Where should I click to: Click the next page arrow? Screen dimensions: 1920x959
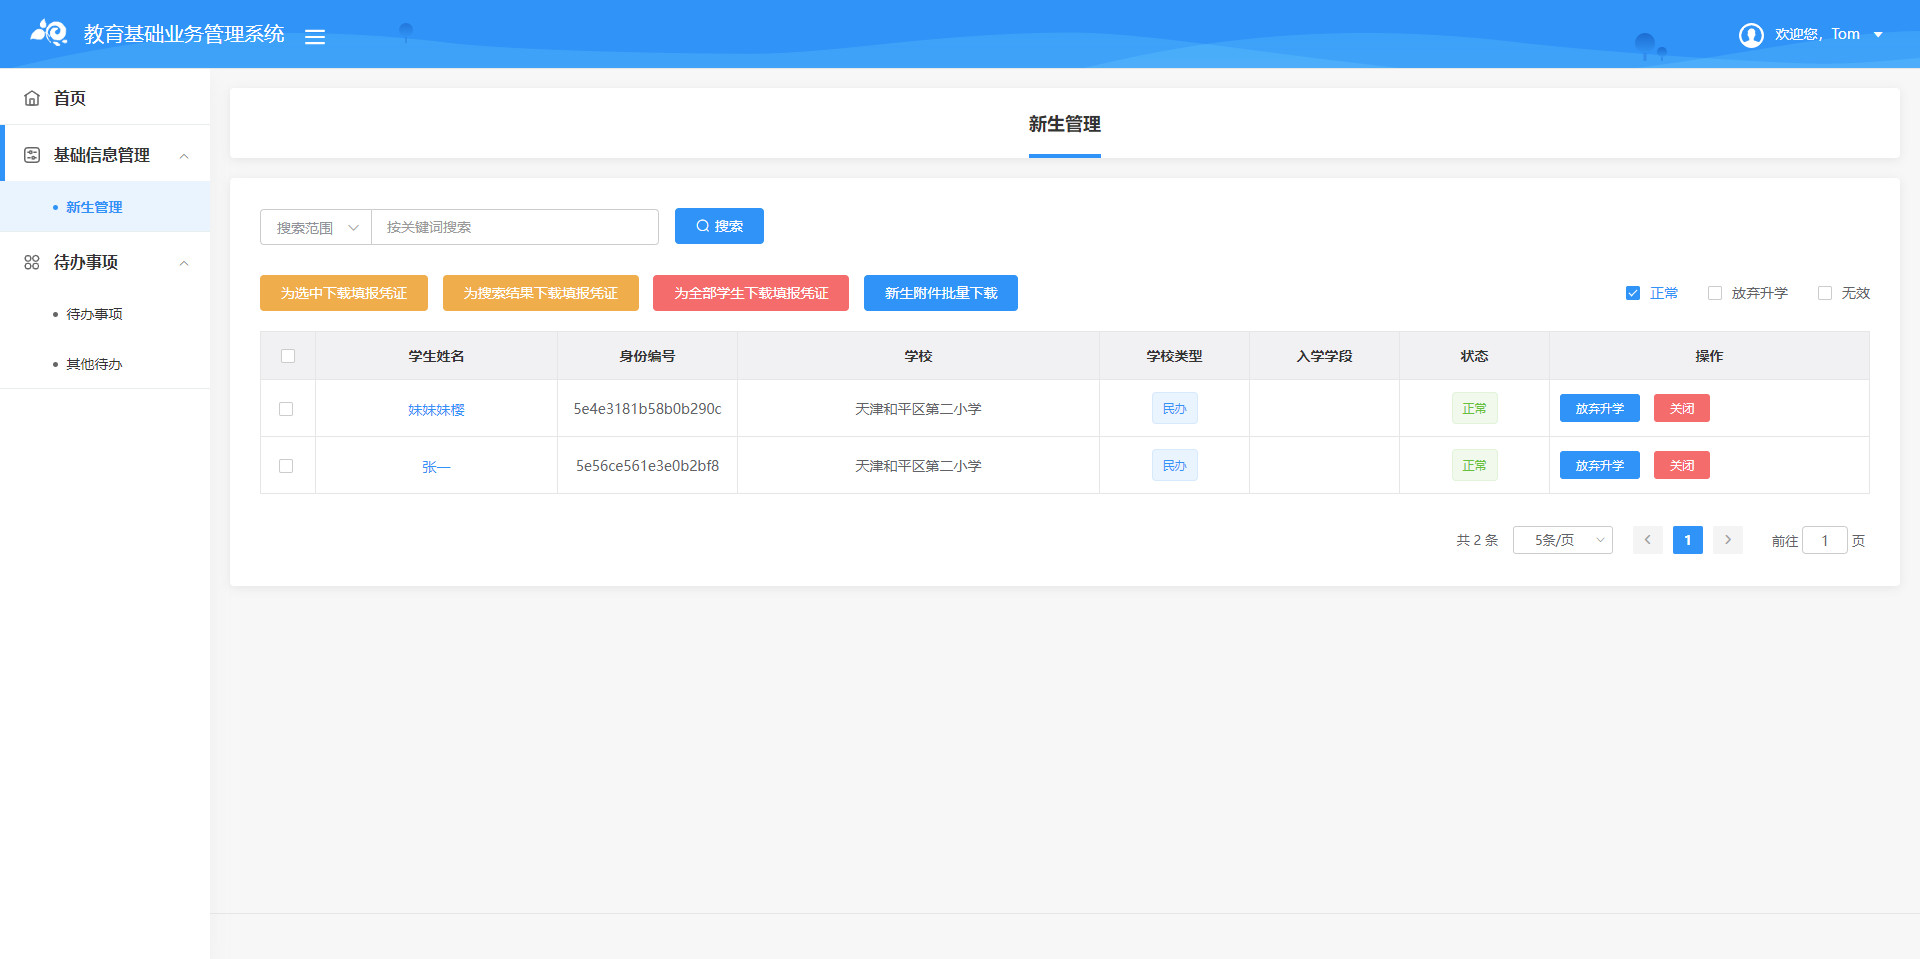click(x=1728, y=540)
